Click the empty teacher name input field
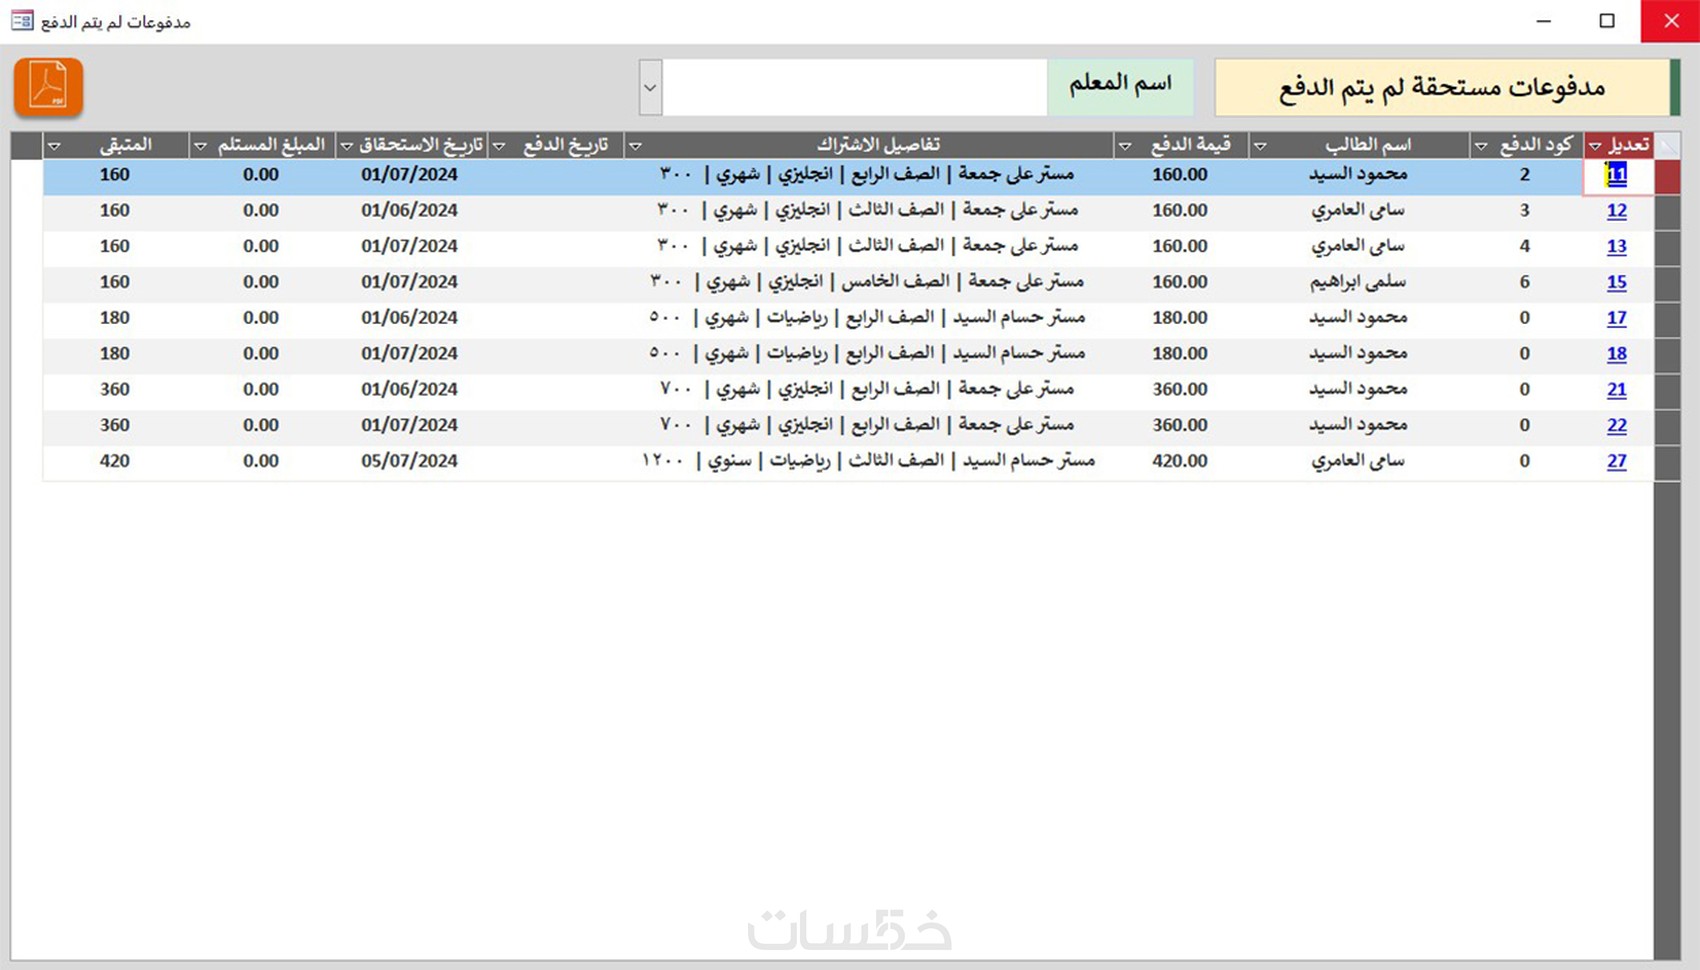The image size is (1700, 970). click(855, 87)
